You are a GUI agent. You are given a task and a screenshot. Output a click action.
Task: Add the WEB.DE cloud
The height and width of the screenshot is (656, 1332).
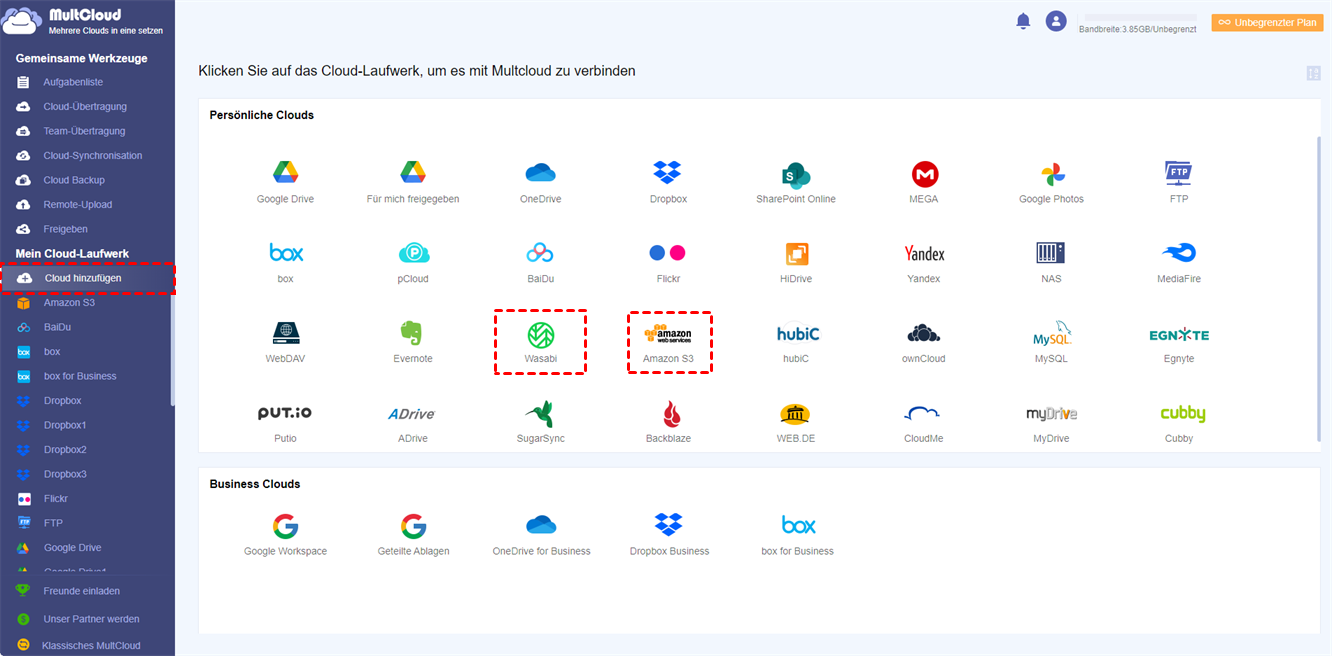coord(795,413)
